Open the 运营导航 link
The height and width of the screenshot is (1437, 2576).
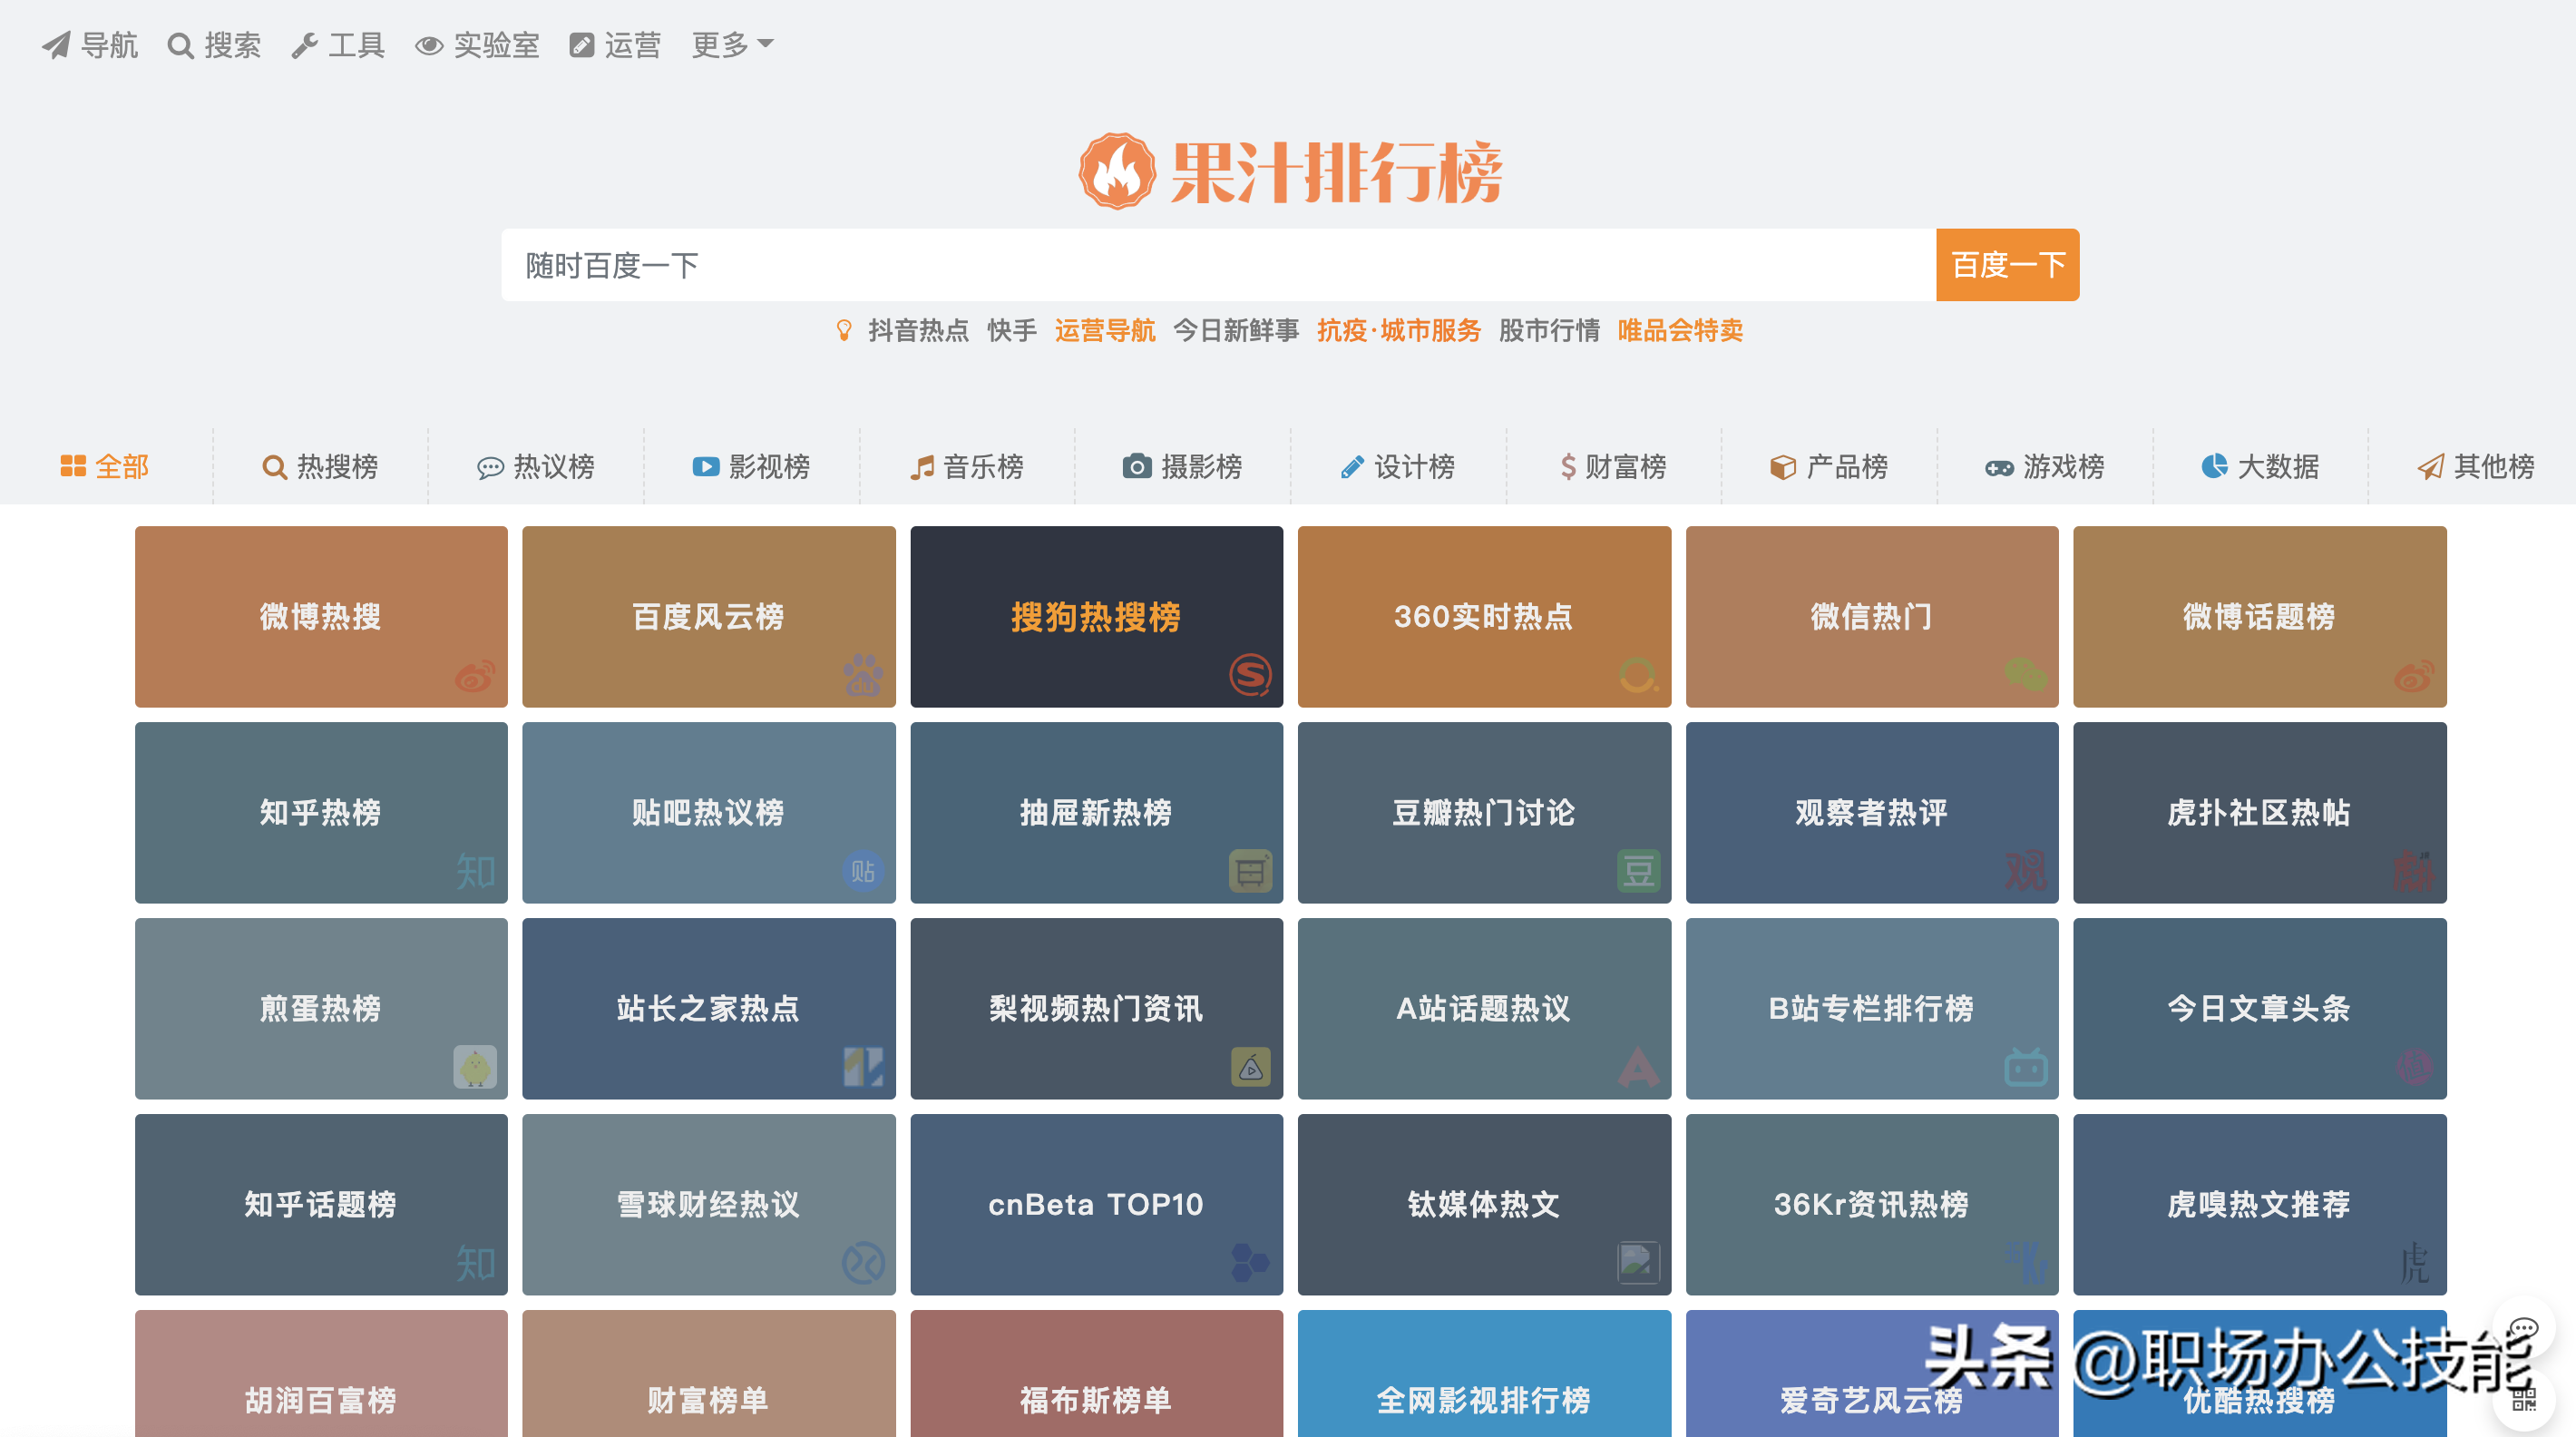tap(1105, 331)
